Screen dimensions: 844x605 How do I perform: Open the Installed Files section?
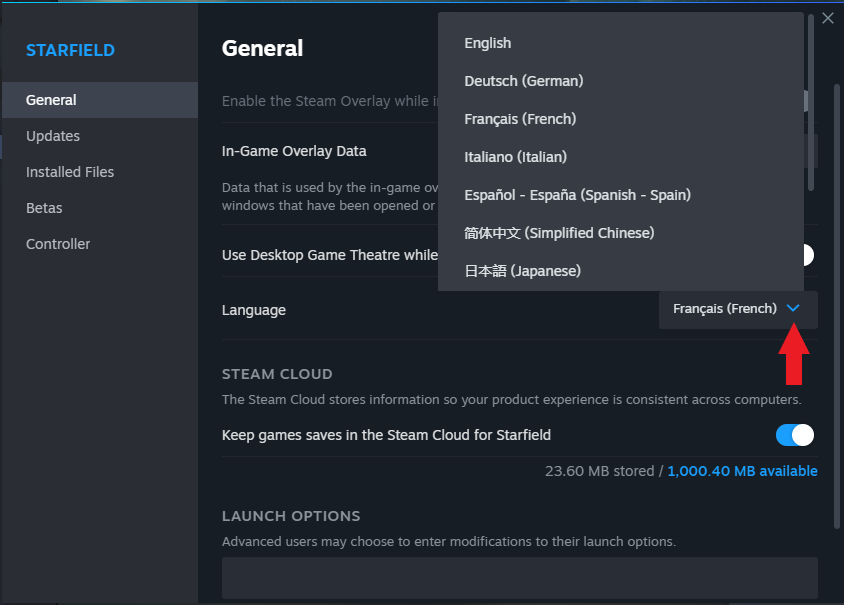[69, 171]
